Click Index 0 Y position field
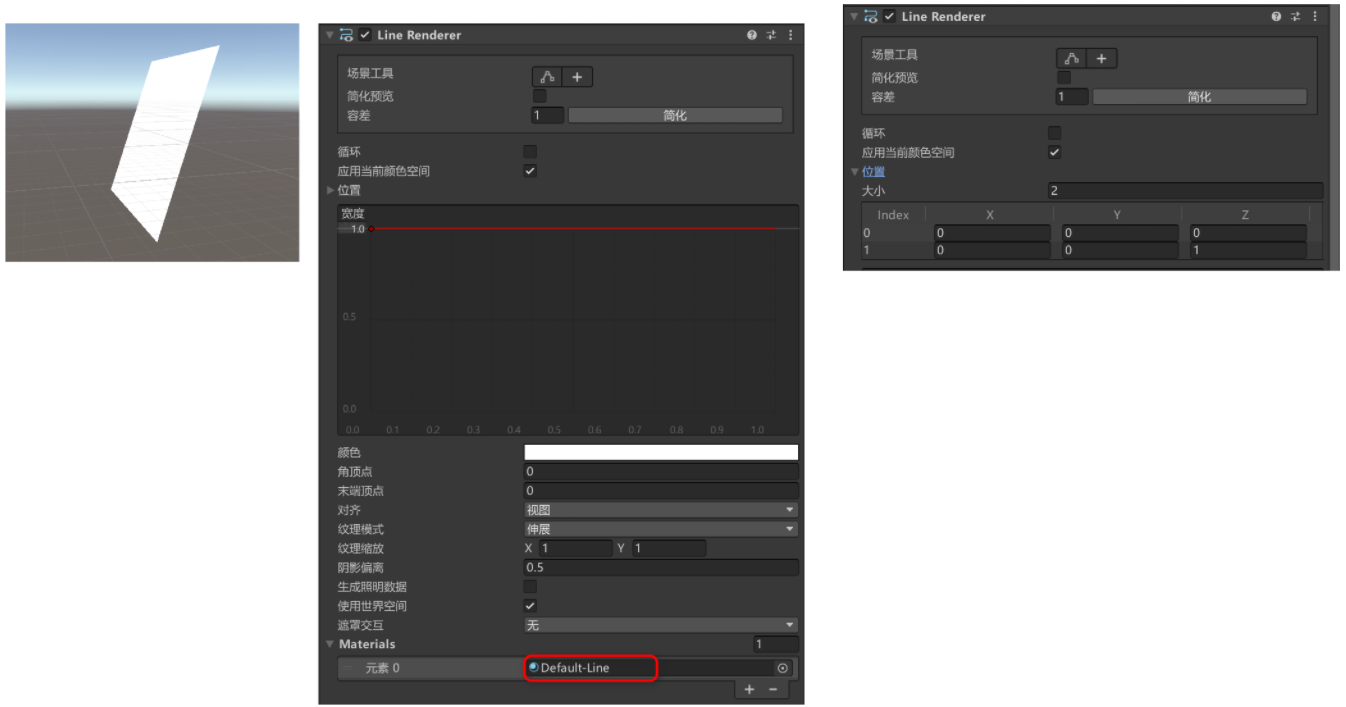The width and height of the screenshot is (1346, 707). [1120, 233]
